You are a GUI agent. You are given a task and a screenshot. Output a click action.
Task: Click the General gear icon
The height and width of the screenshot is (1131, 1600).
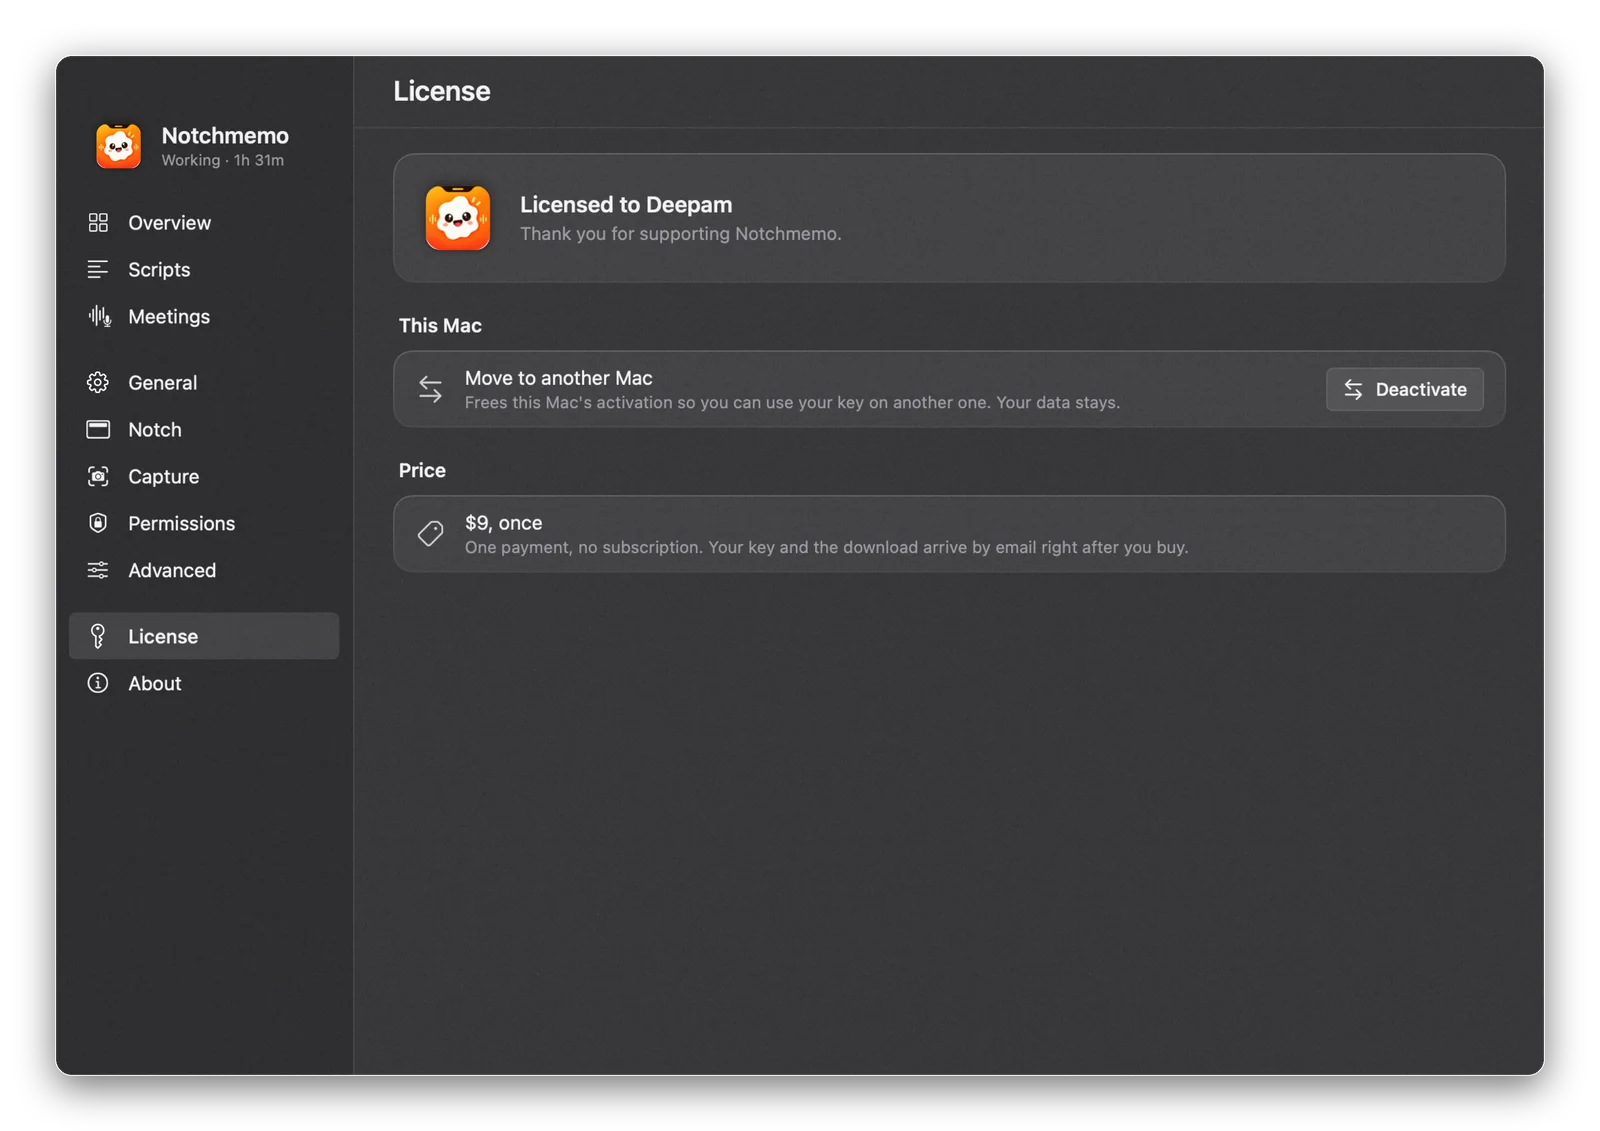(x=98, y=382)
